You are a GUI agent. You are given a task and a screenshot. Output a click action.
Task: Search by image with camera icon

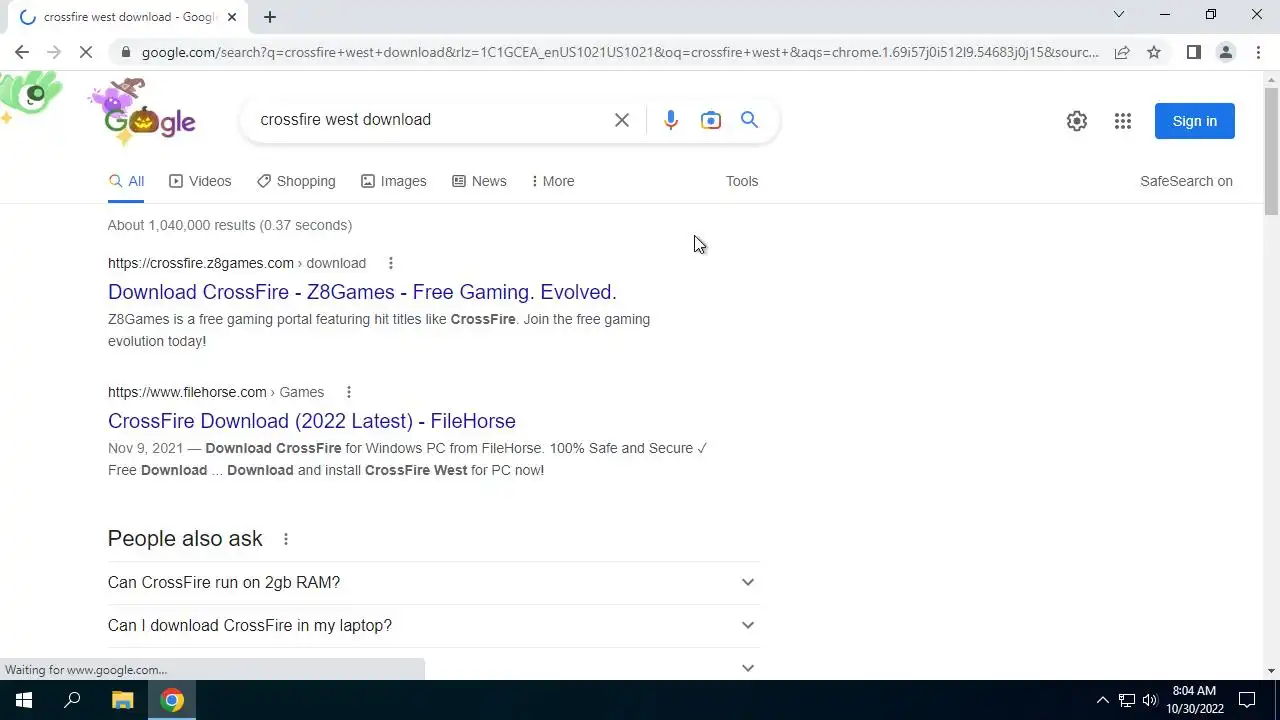[x=710, y=120]
